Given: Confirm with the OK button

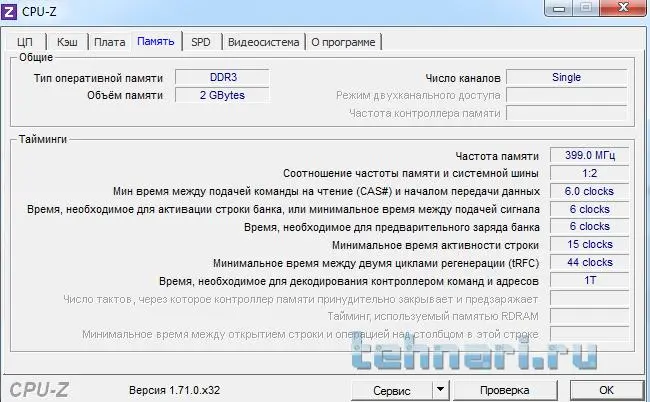Looking at the screenshot, I should [606, 390].
